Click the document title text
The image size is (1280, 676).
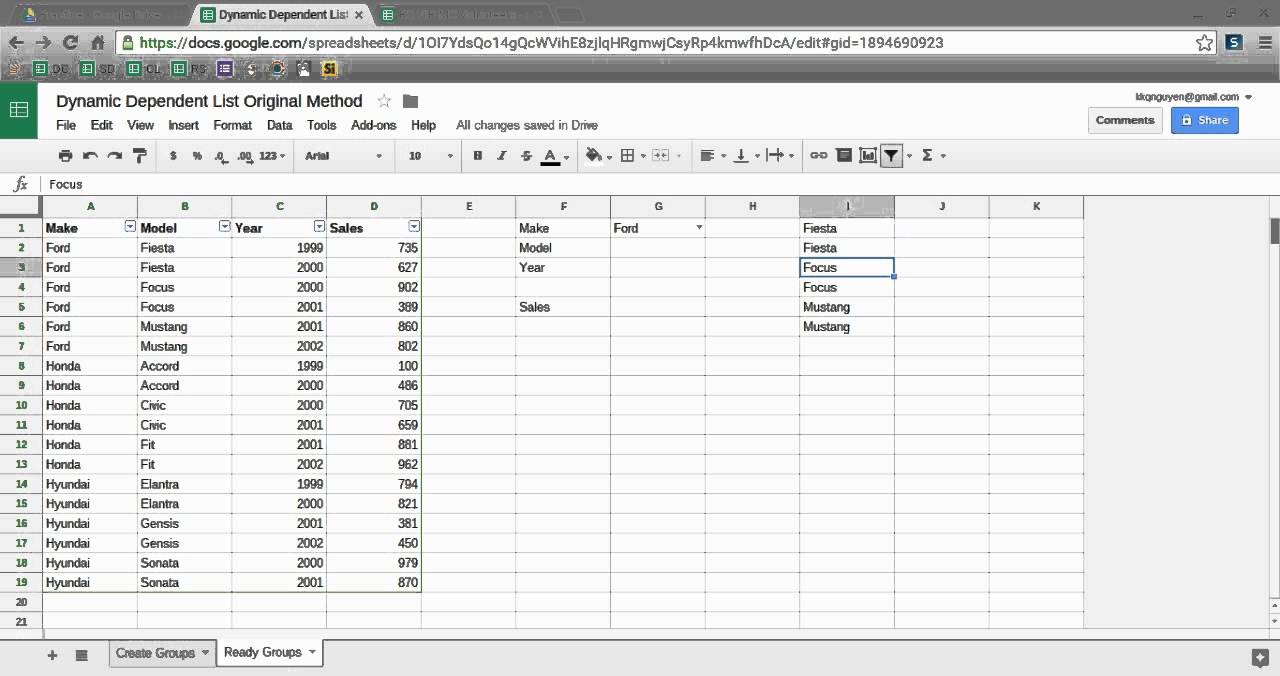coord(209,101)
